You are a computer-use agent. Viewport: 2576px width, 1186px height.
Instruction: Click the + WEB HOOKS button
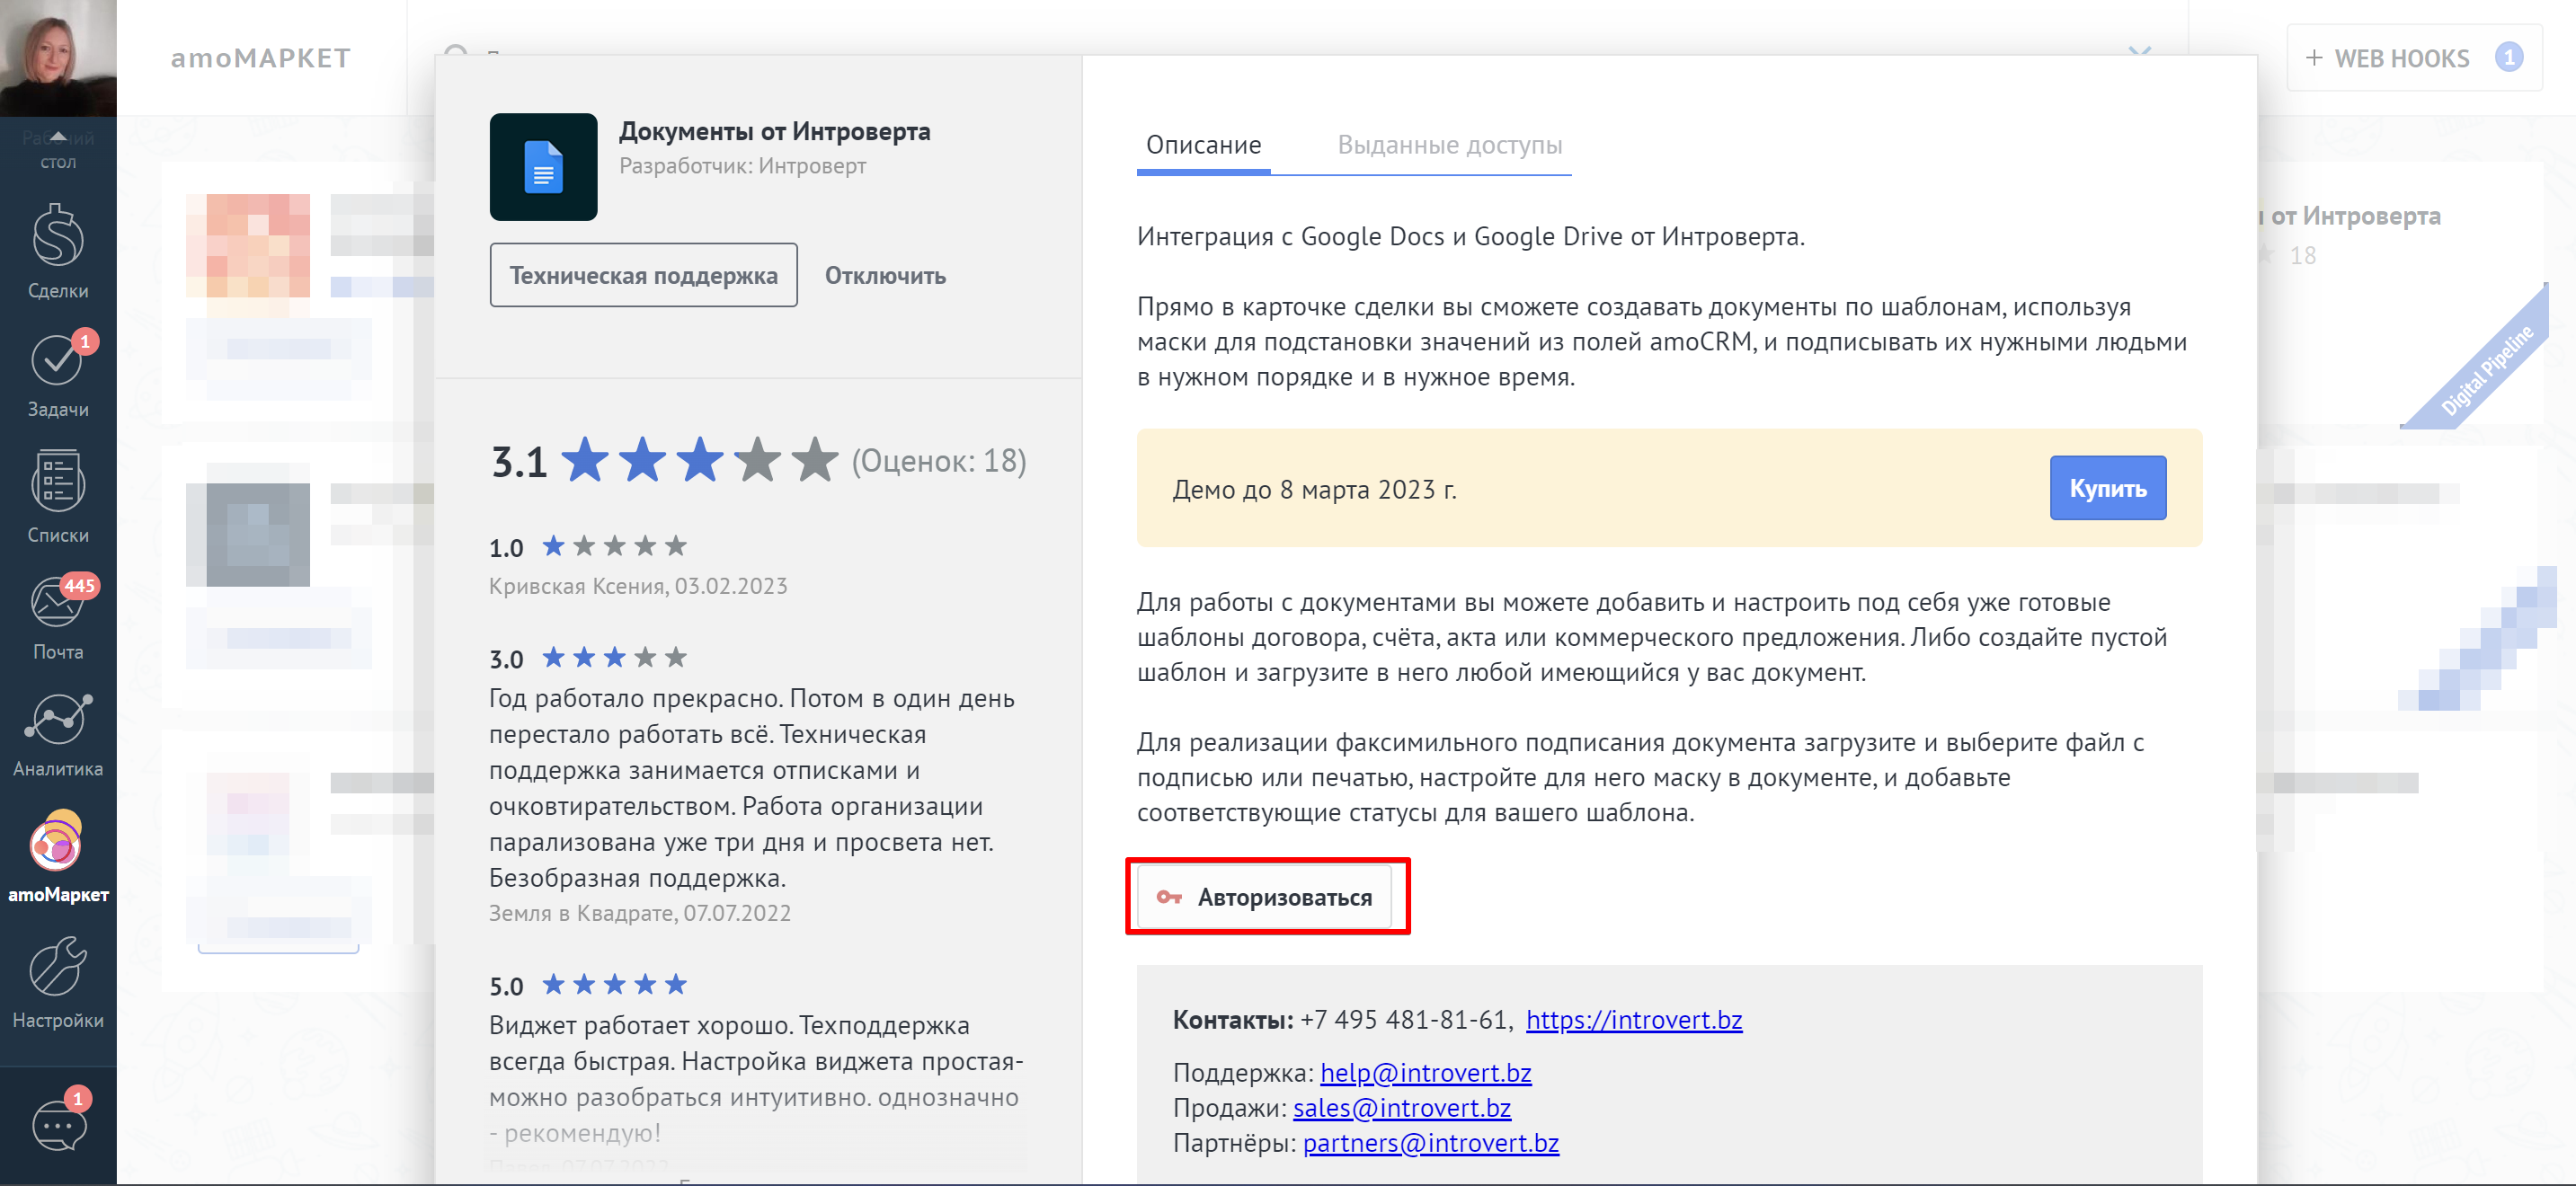point(2414,58)
